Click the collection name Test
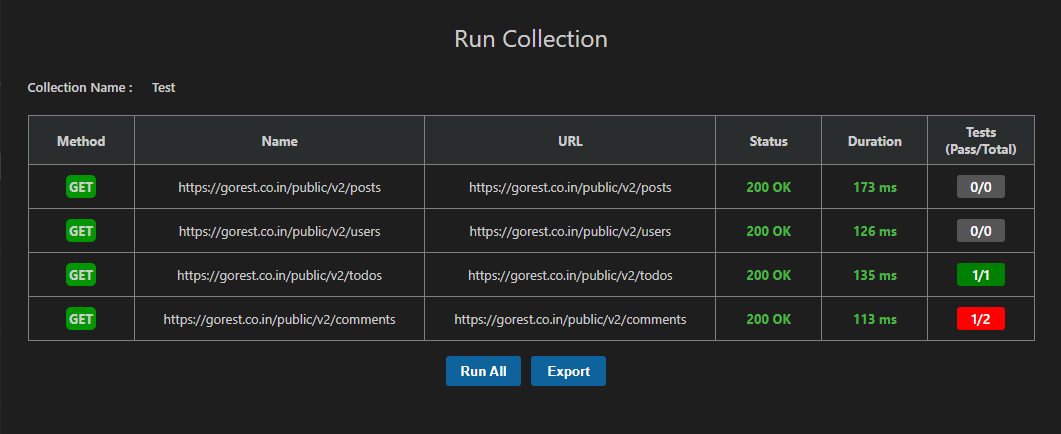 coord(163,88)
